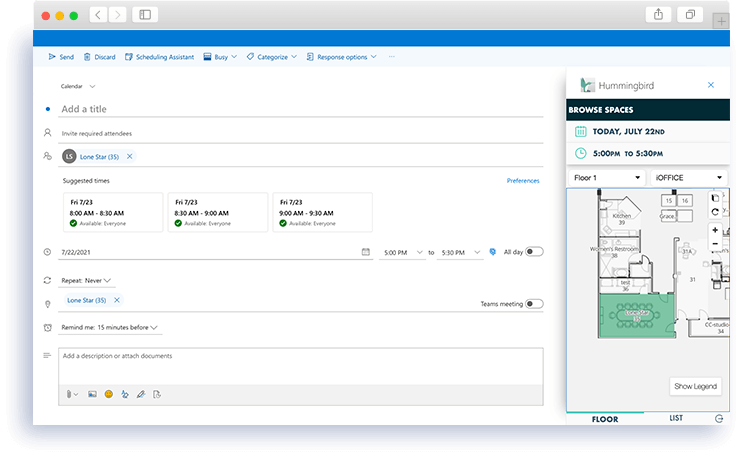Click the time zone globe icon

pyautogui.click(x=493, y=252)
